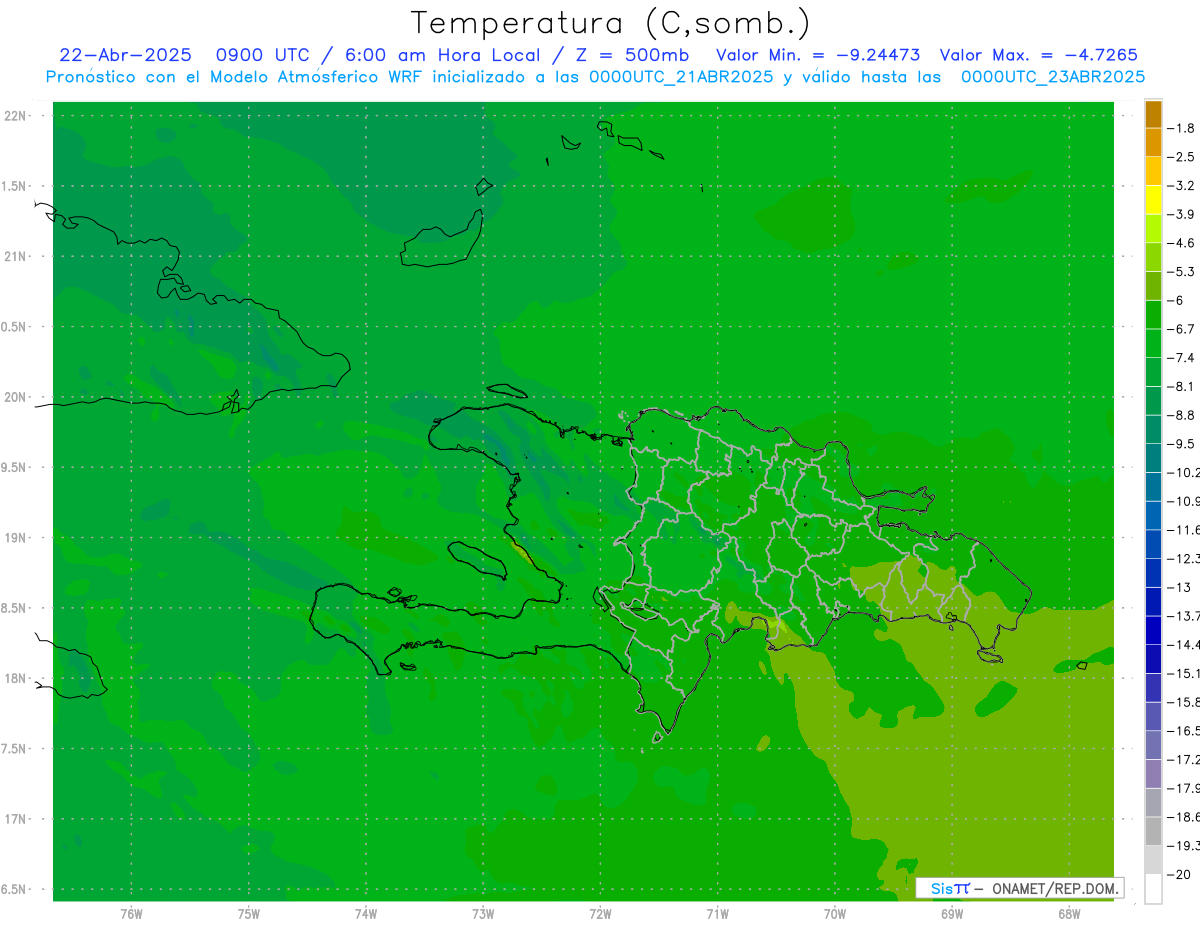This screenshot has height=927, width=1200.
Task: Click the 'ONAMET/REP.DOM.' credit label
Action: click(x=1054, y=888)
